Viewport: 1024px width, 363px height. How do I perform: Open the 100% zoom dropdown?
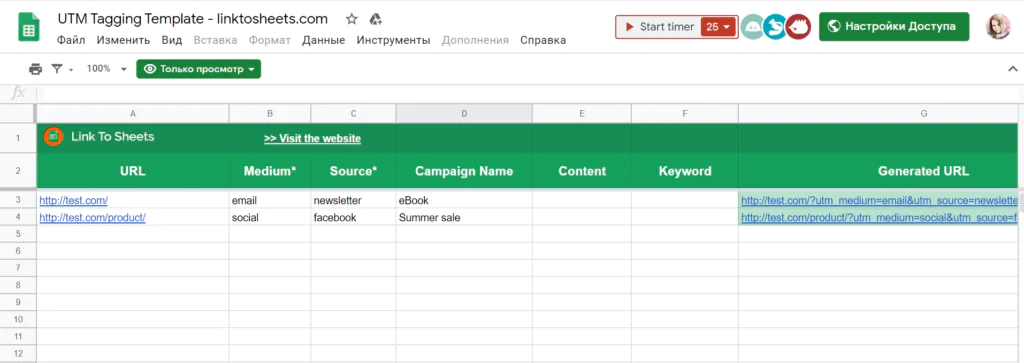[106, 69]
